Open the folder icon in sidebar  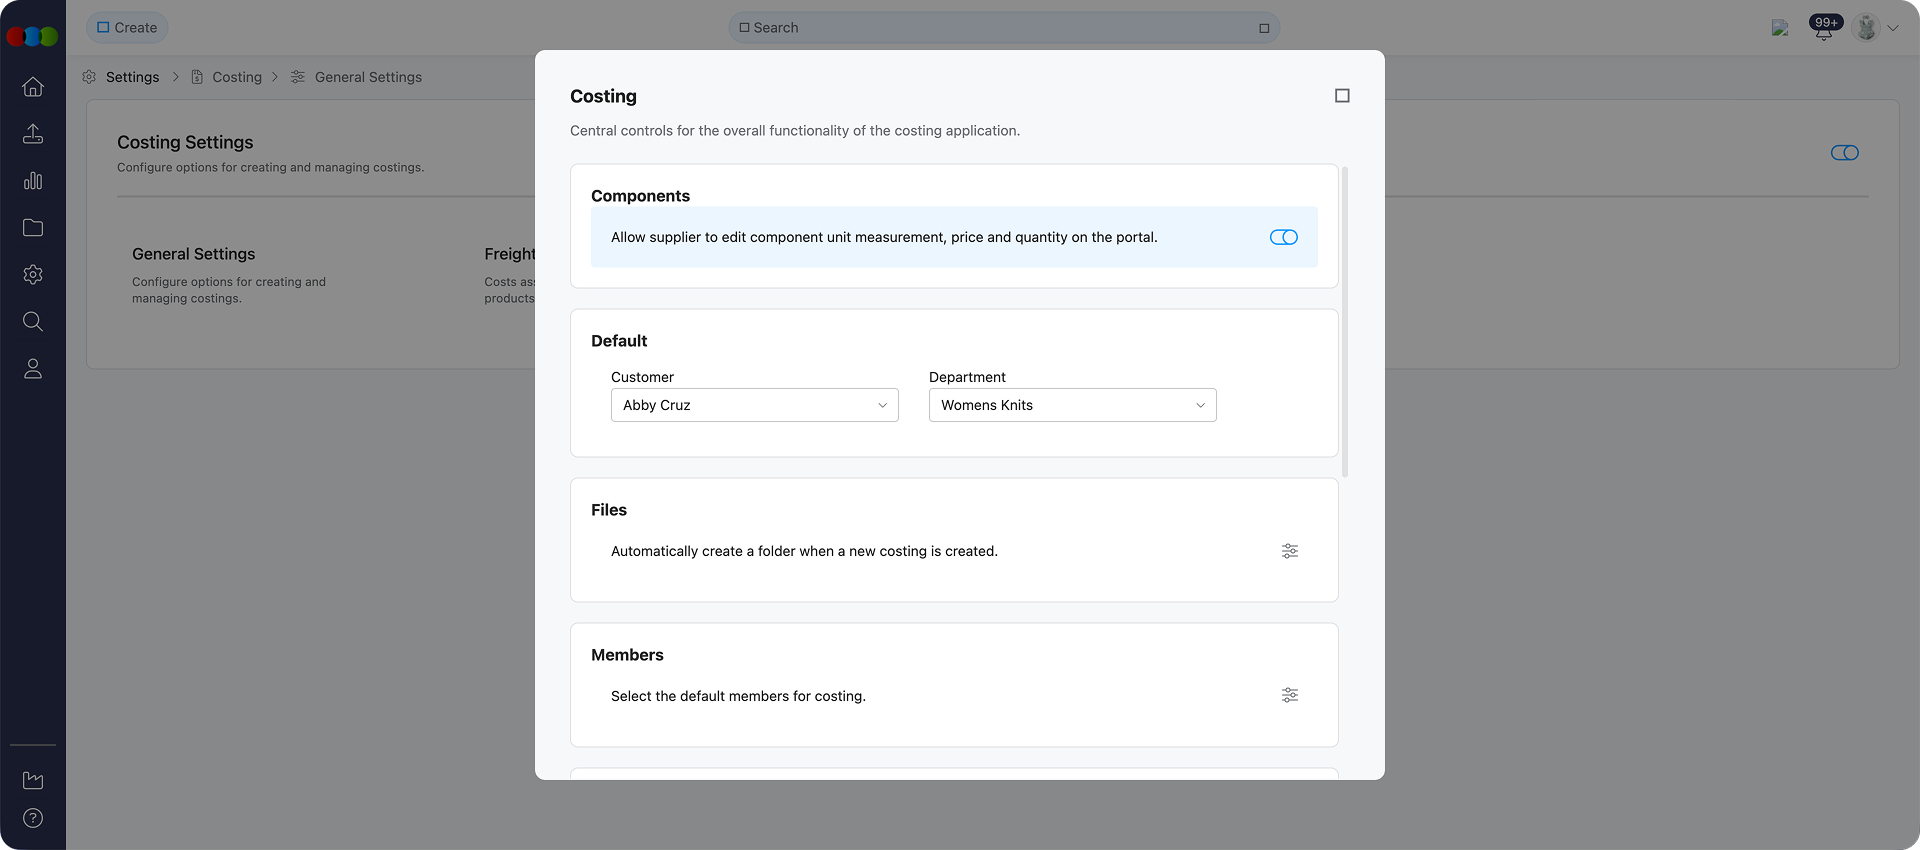pyautogui.click(x=33, y=228)
